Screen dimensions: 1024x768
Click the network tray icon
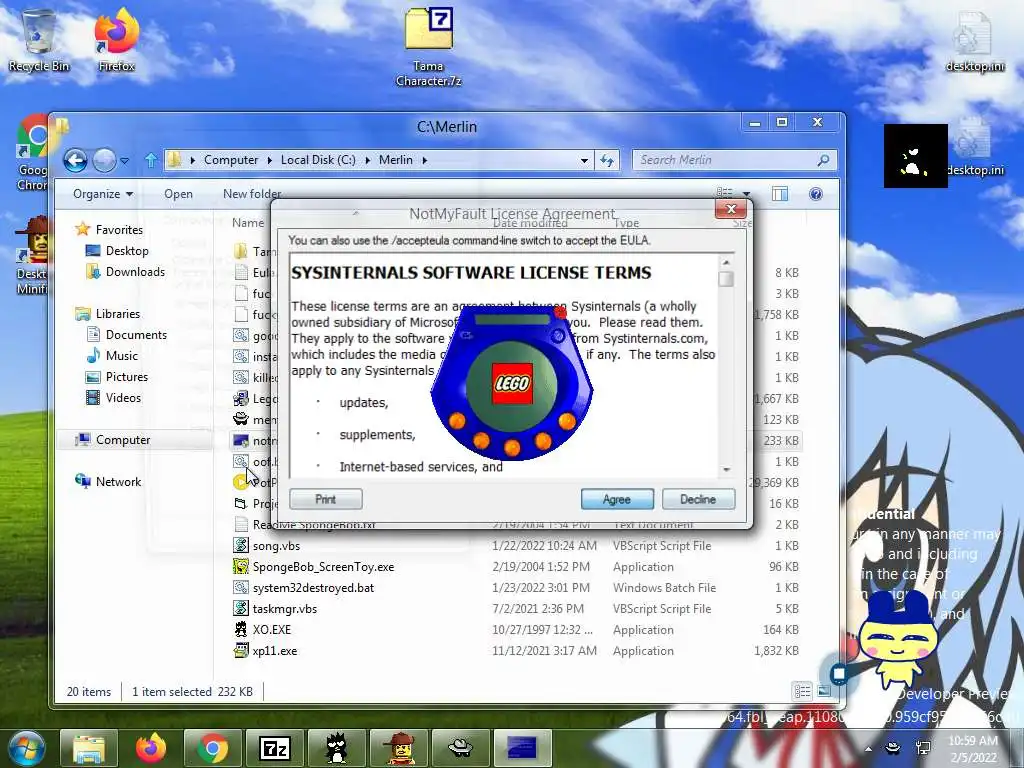923,748
